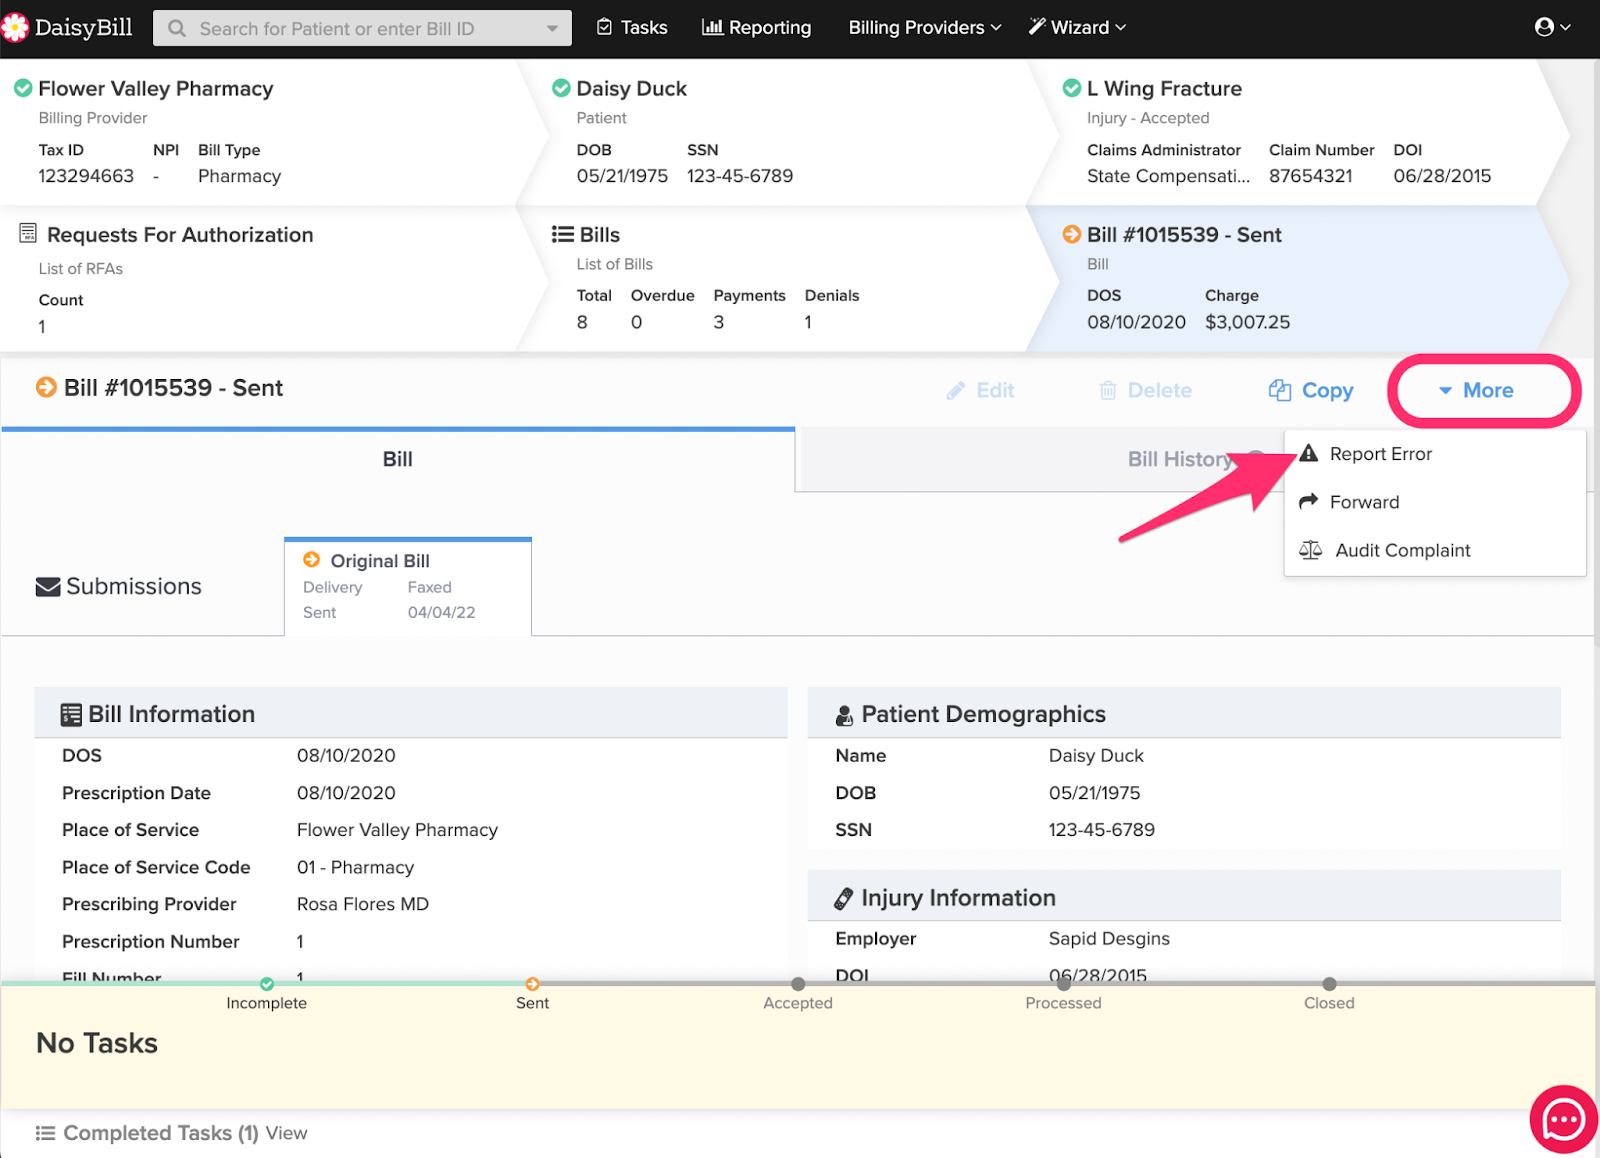Select employer Sapid Desgins
Screen dimensions: 1600x1158
click(1109, 939)
